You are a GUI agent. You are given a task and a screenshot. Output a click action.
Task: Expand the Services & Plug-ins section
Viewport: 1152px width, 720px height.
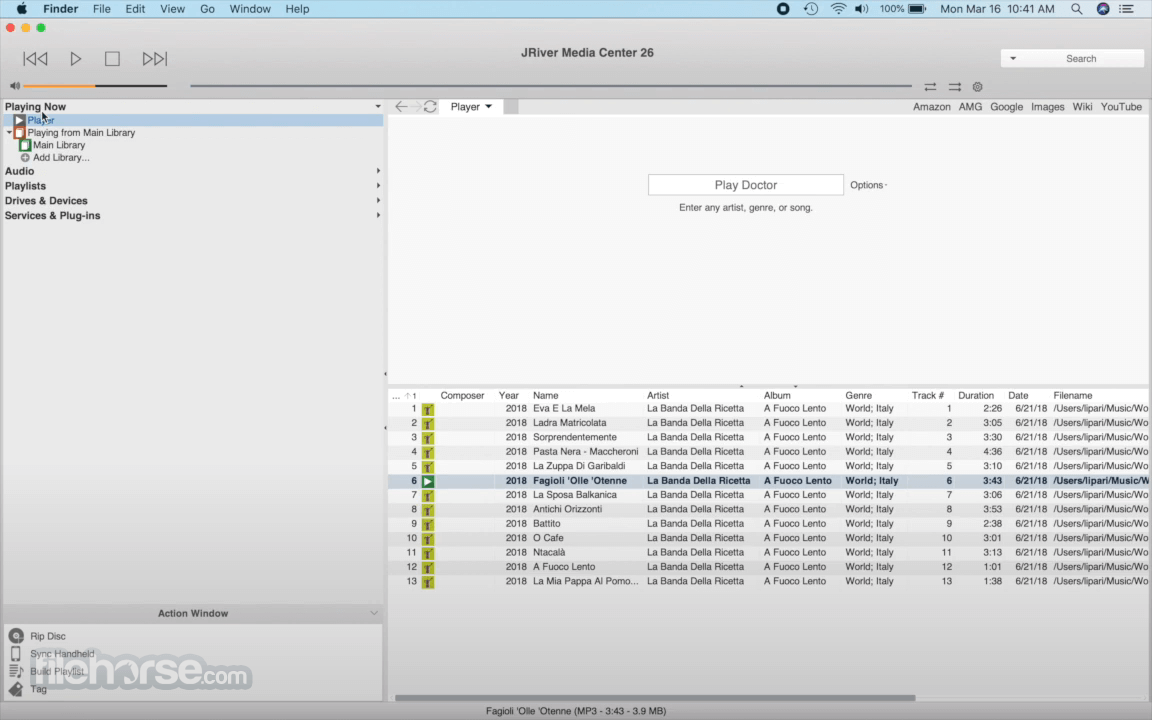tap(378, 215)
